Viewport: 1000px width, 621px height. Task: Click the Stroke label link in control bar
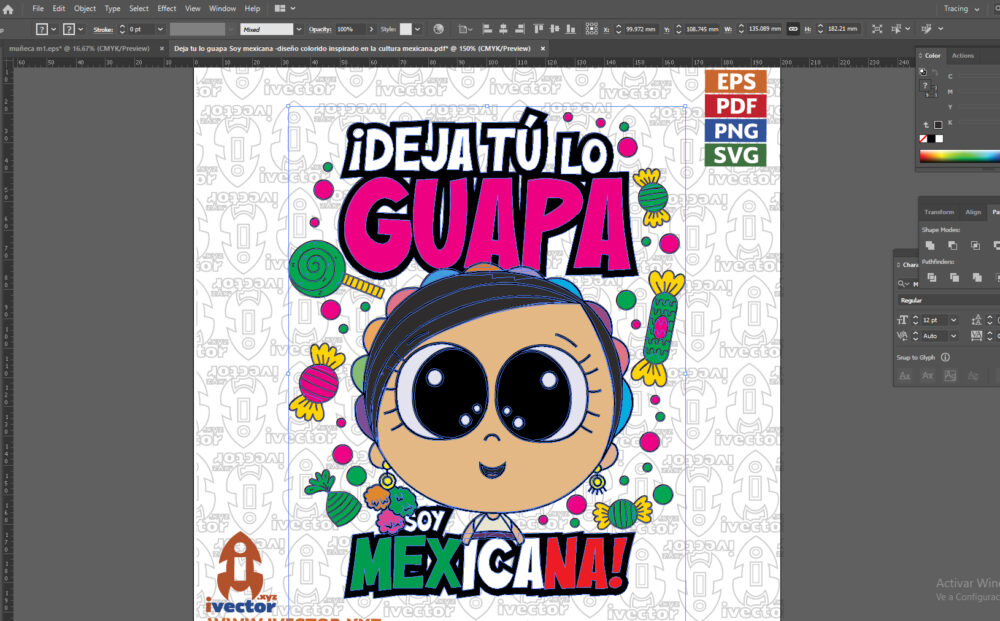pos(103,29)
